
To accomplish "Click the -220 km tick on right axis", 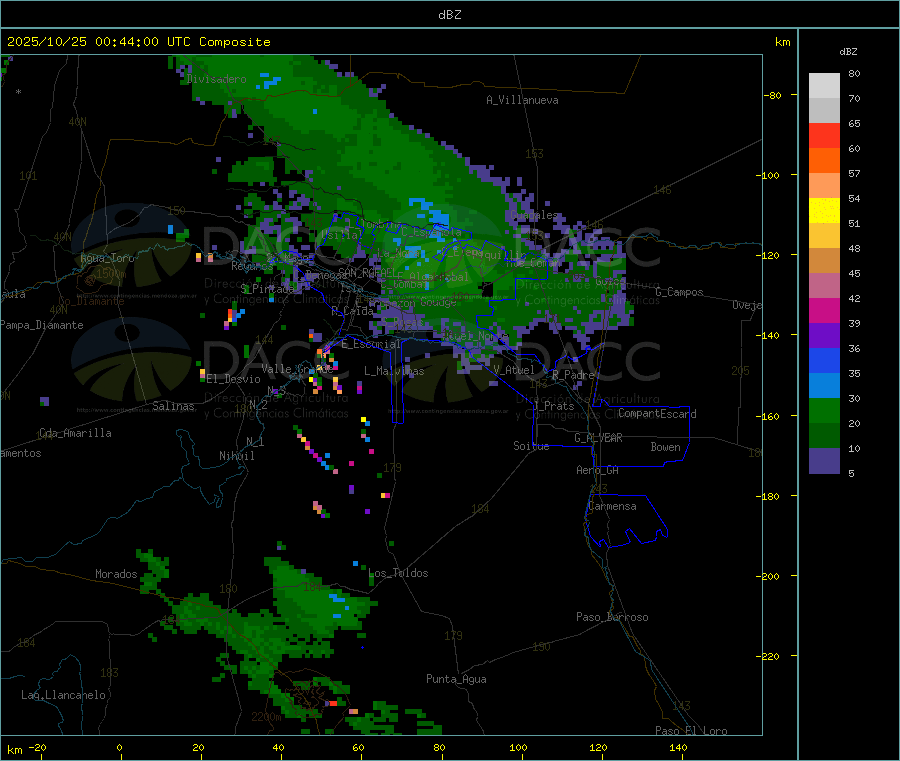I will pyautogui.click(x=770, y=657).
